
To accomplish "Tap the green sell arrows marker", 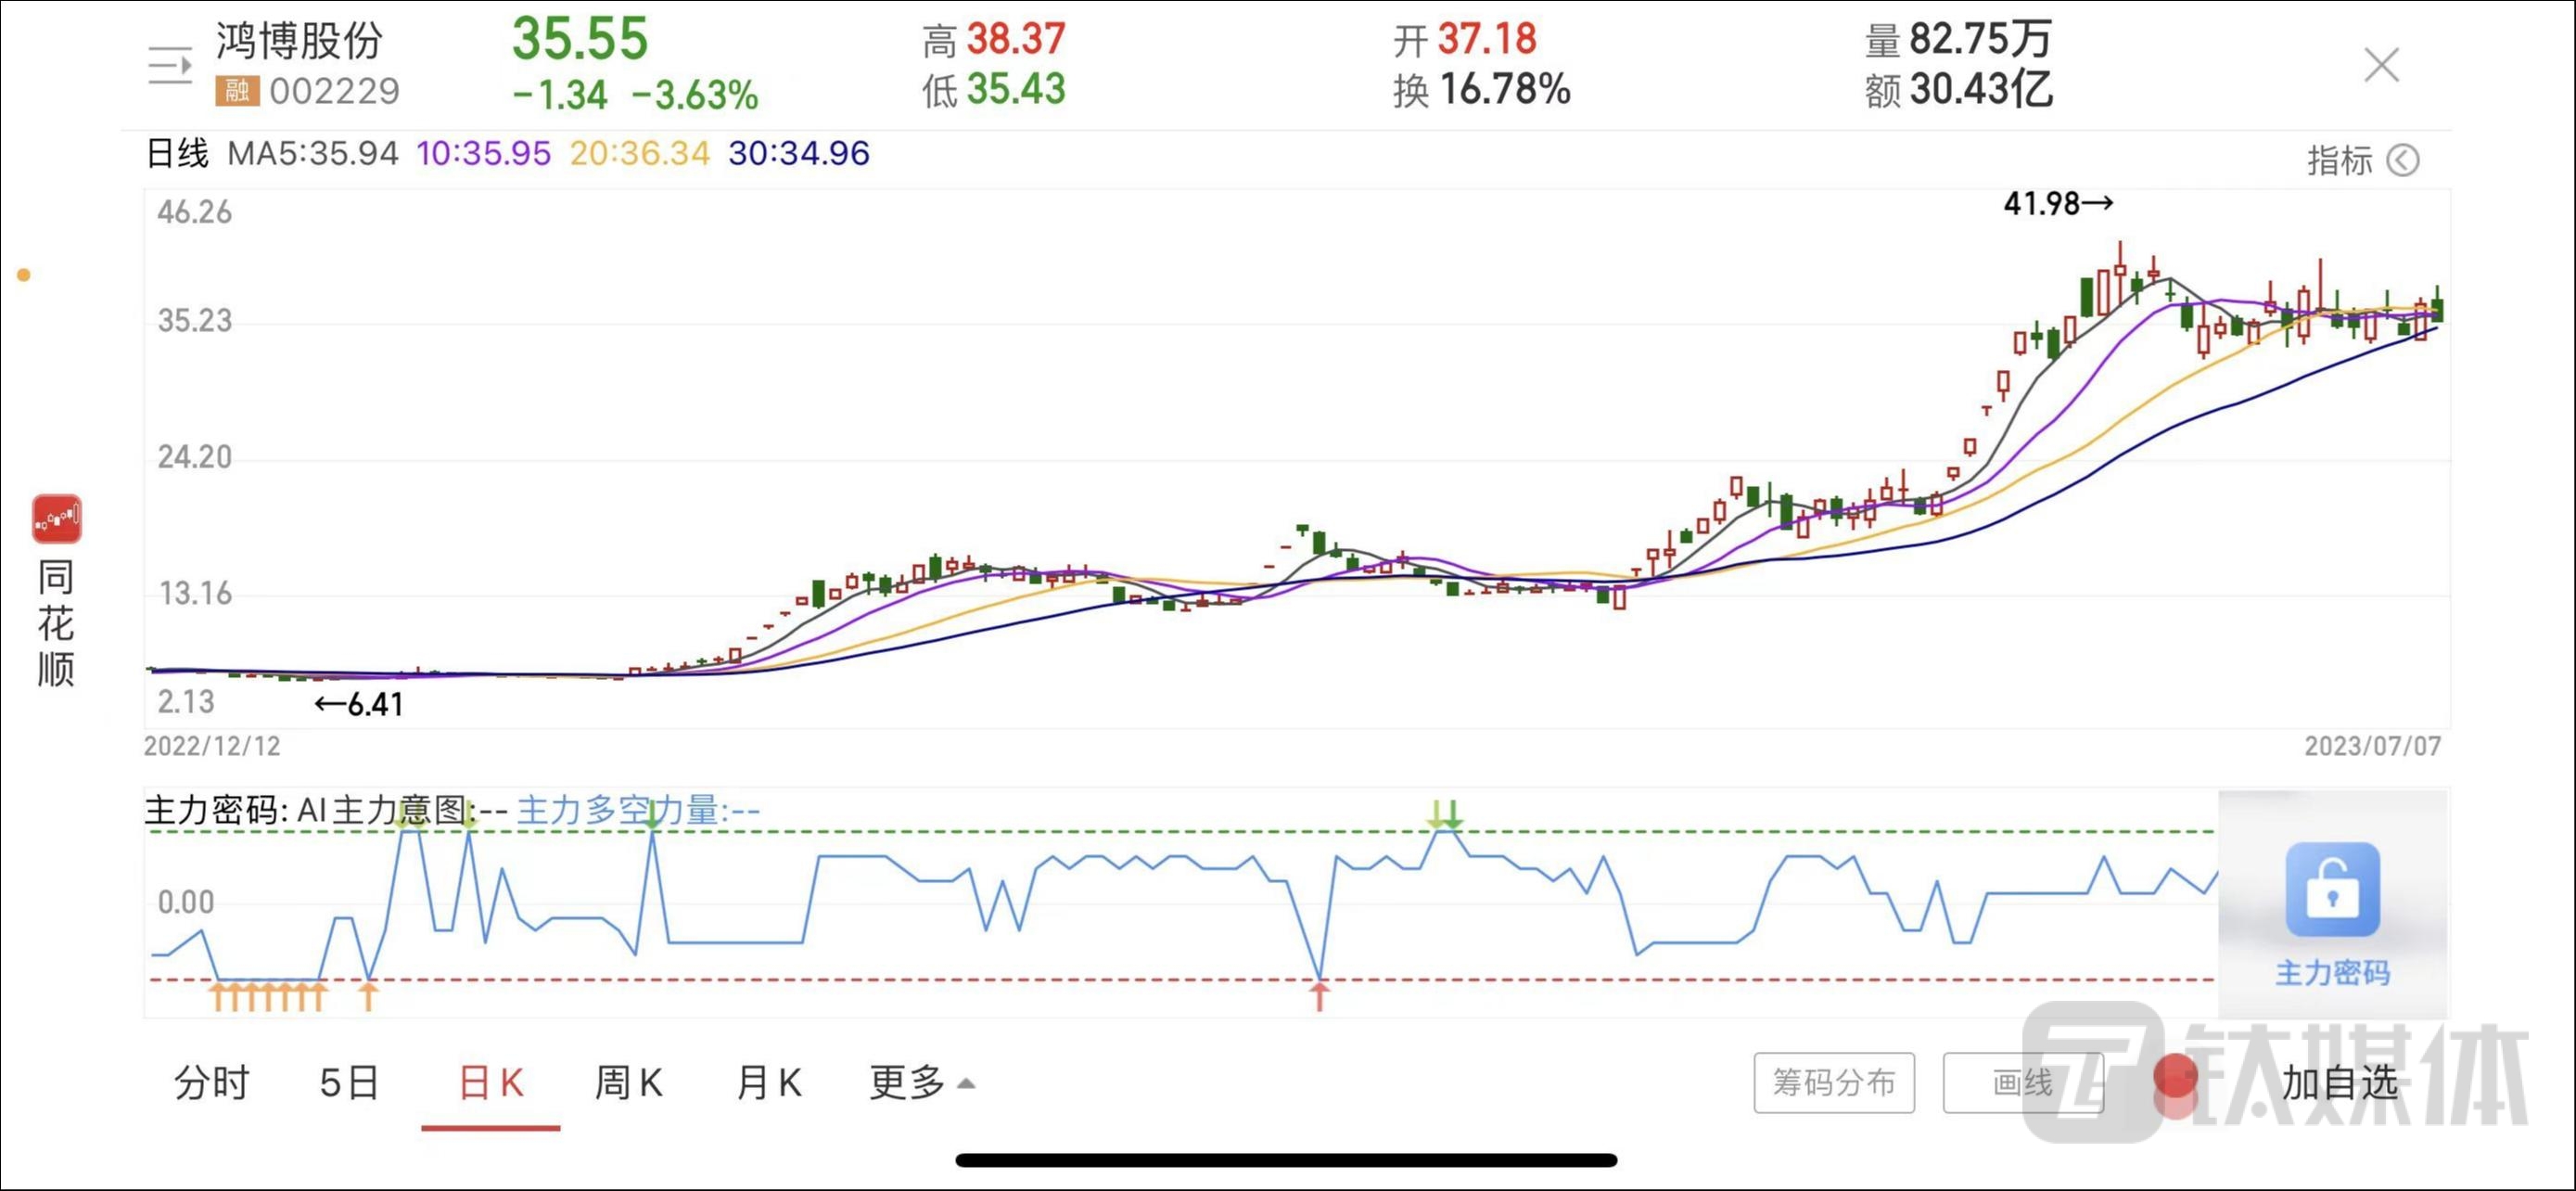I will [x=1445, y=815].
